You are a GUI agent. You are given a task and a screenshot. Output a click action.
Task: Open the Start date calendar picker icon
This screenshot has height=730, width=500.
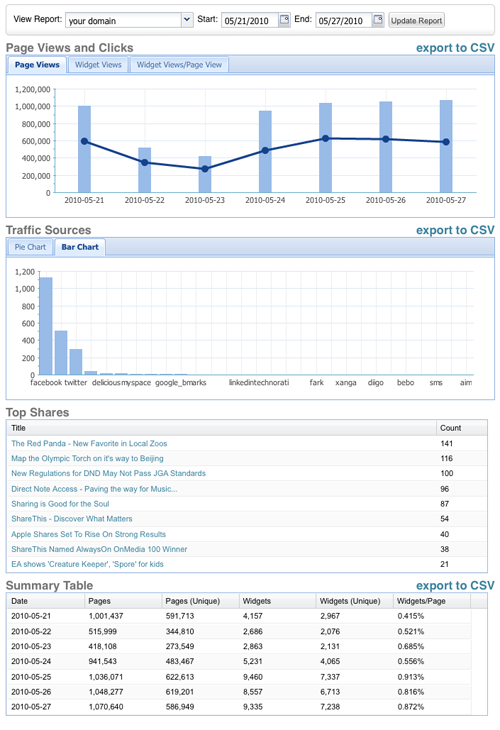[x=284, y=20]
